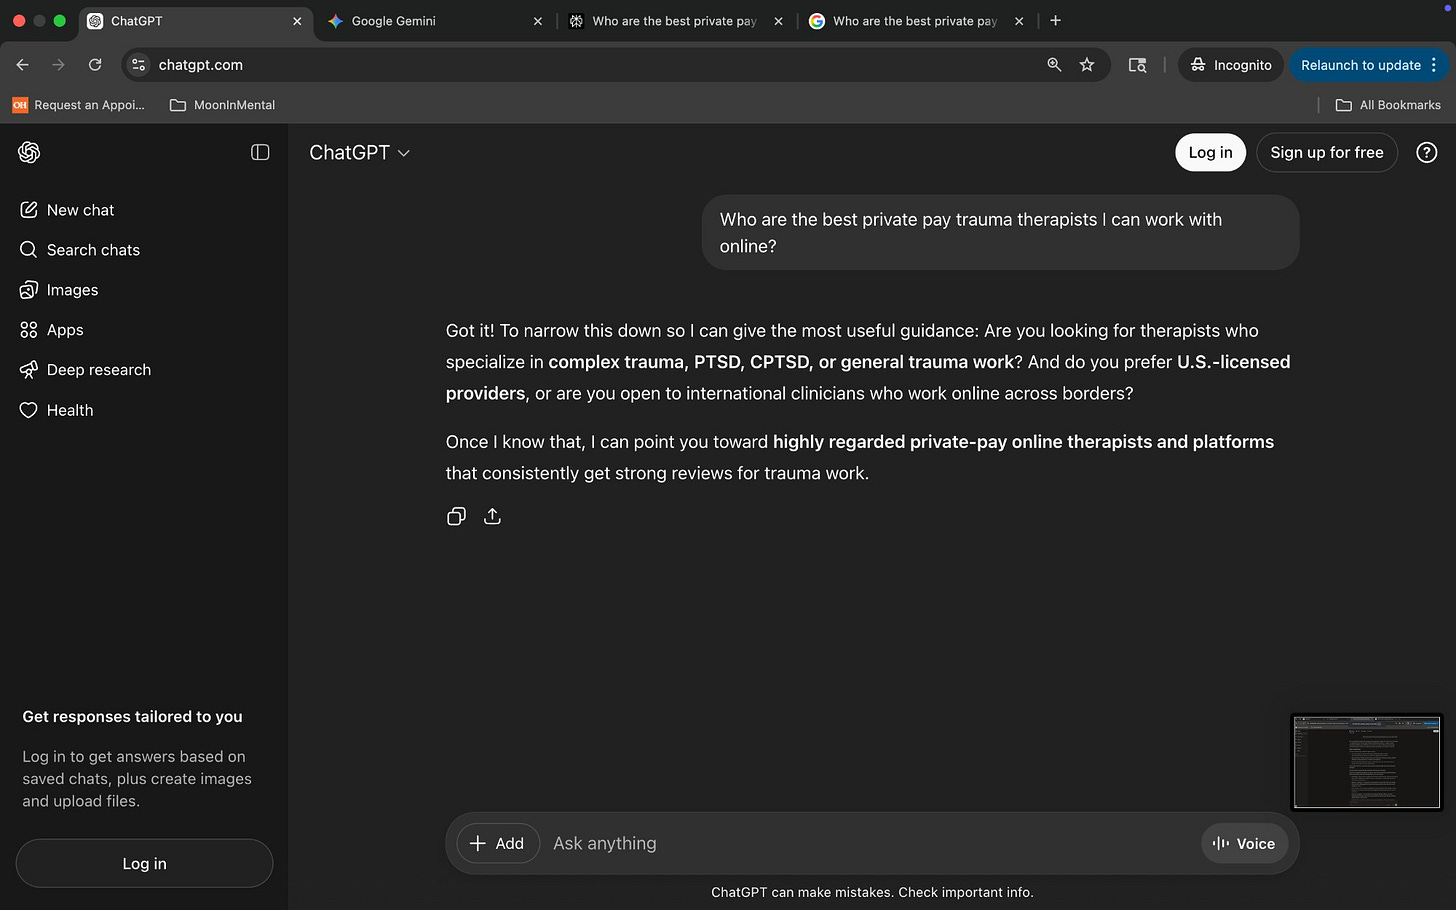Open the Images section

pyautogui.click(x=59, y=290)
